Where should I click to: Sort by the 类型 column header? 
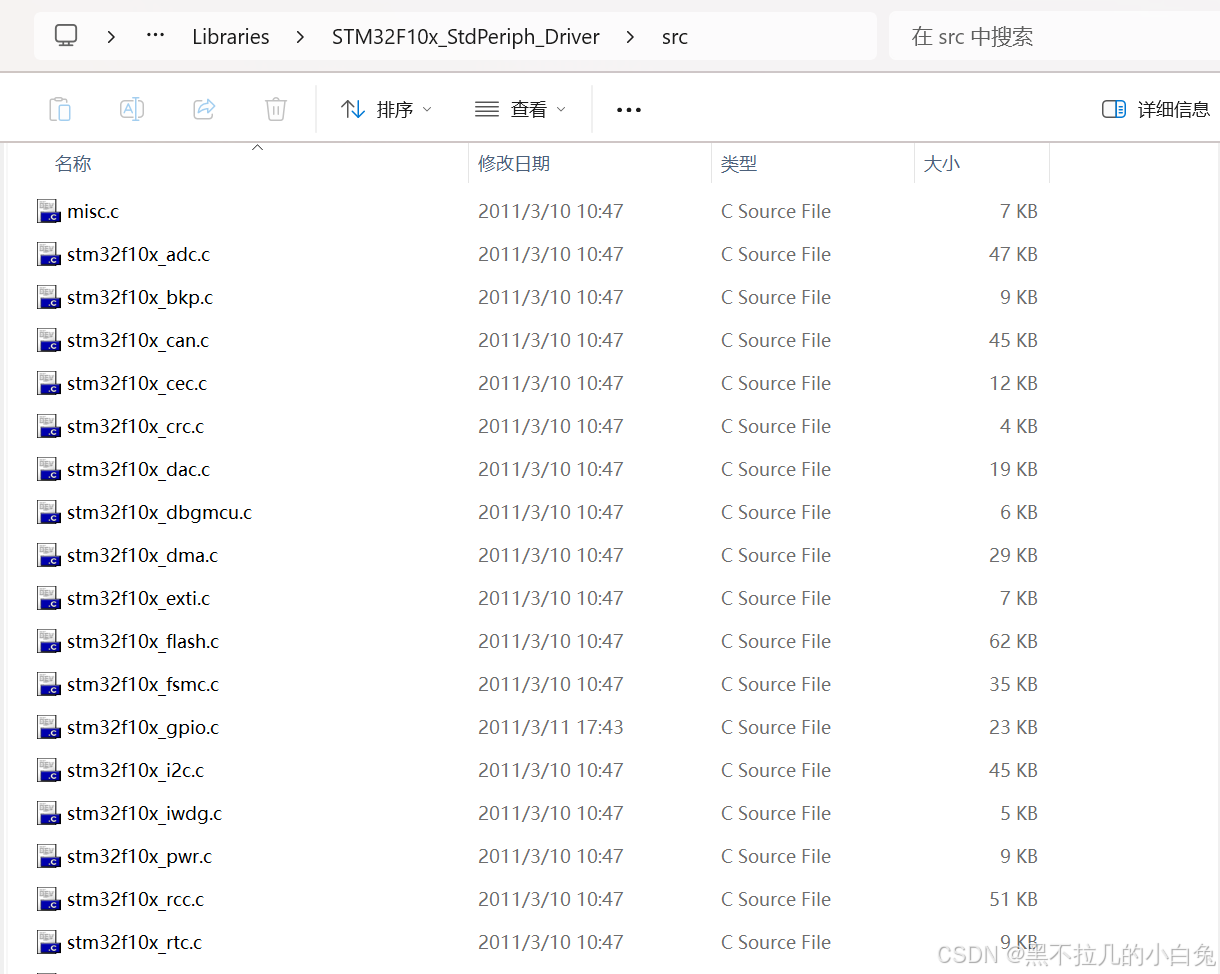739,164
